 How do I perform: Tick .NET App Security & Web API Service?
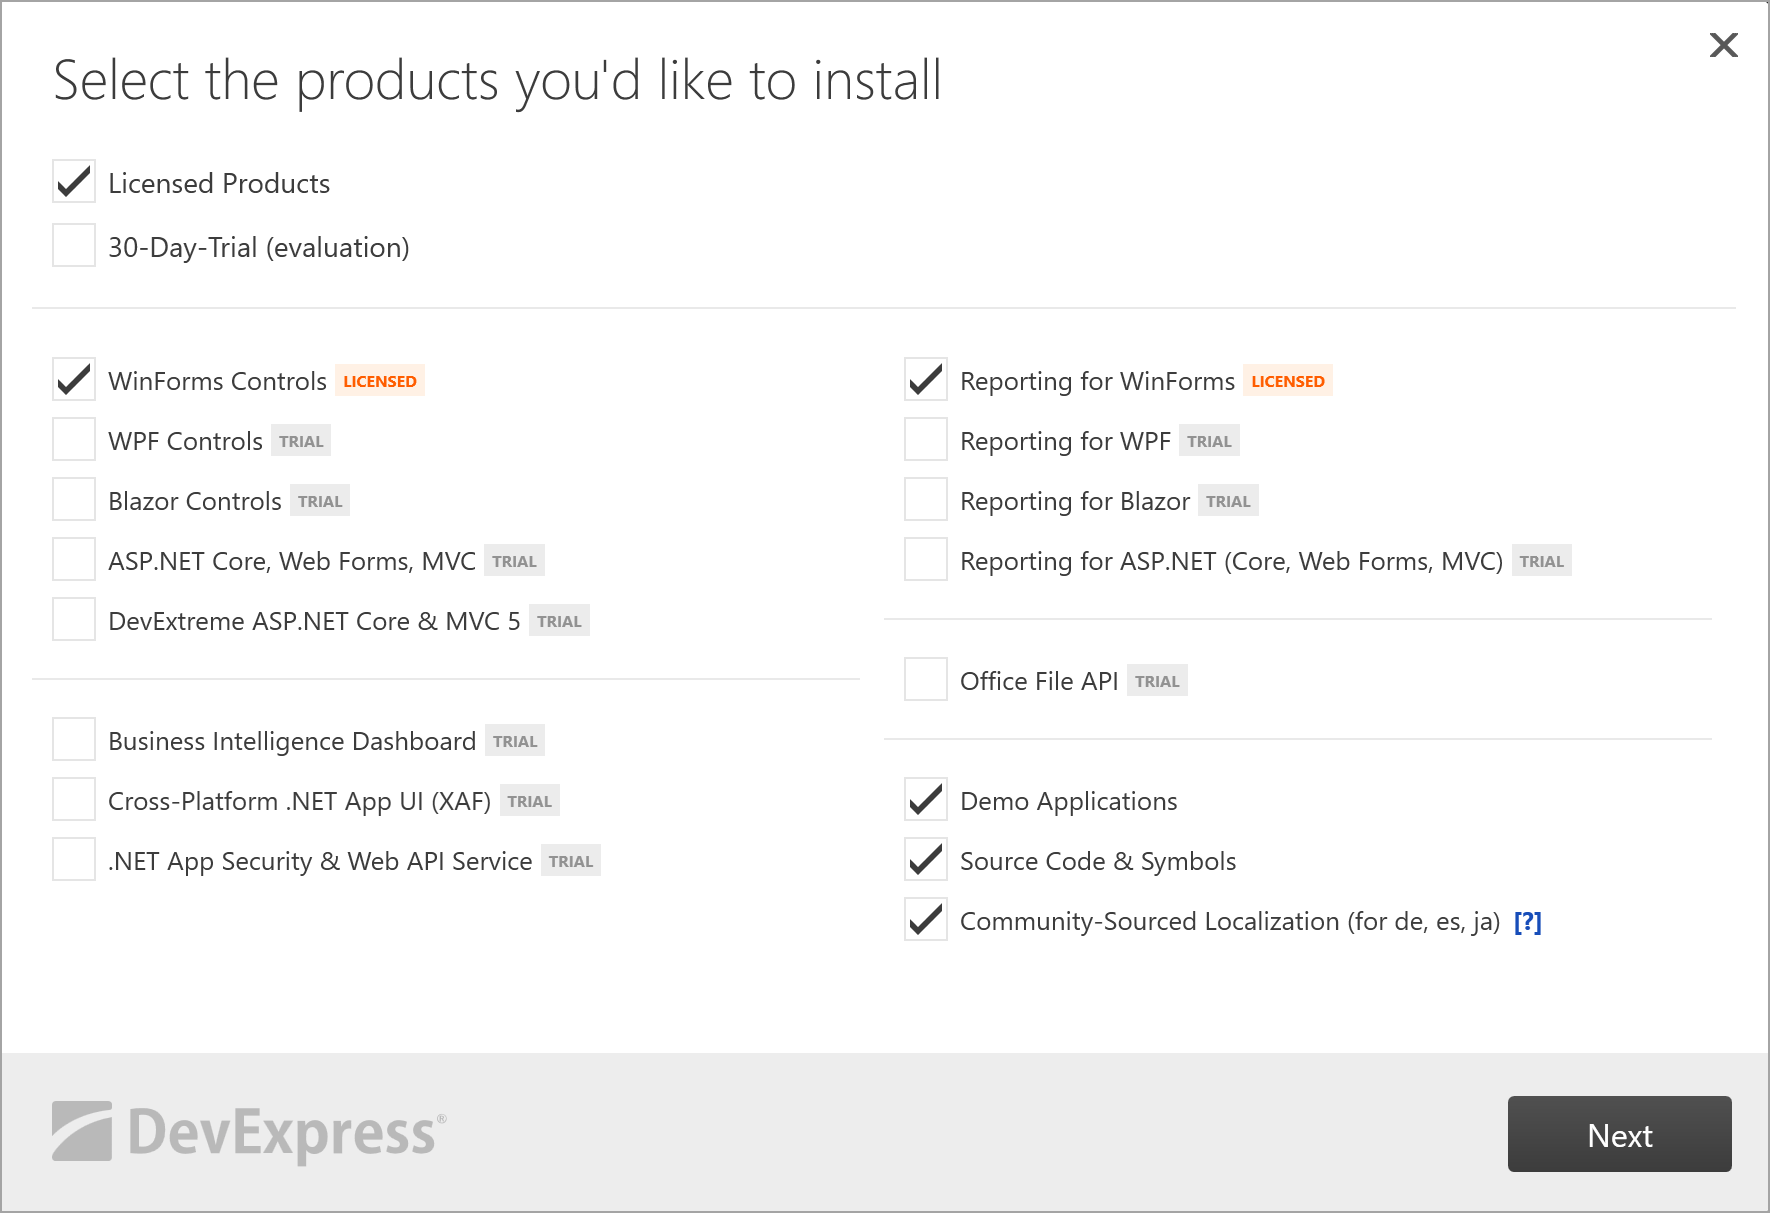pos(74,860)
